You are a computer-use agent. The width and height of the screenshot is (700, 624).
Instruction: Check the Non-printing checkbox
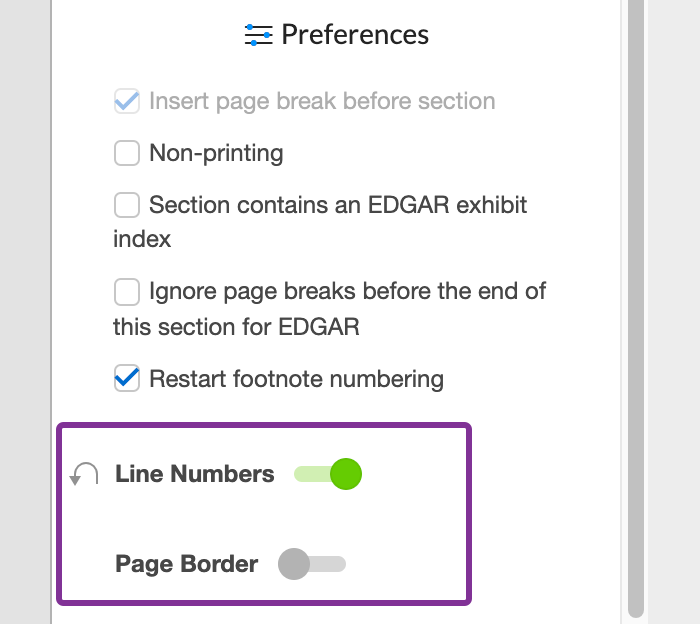click(126, 153)
